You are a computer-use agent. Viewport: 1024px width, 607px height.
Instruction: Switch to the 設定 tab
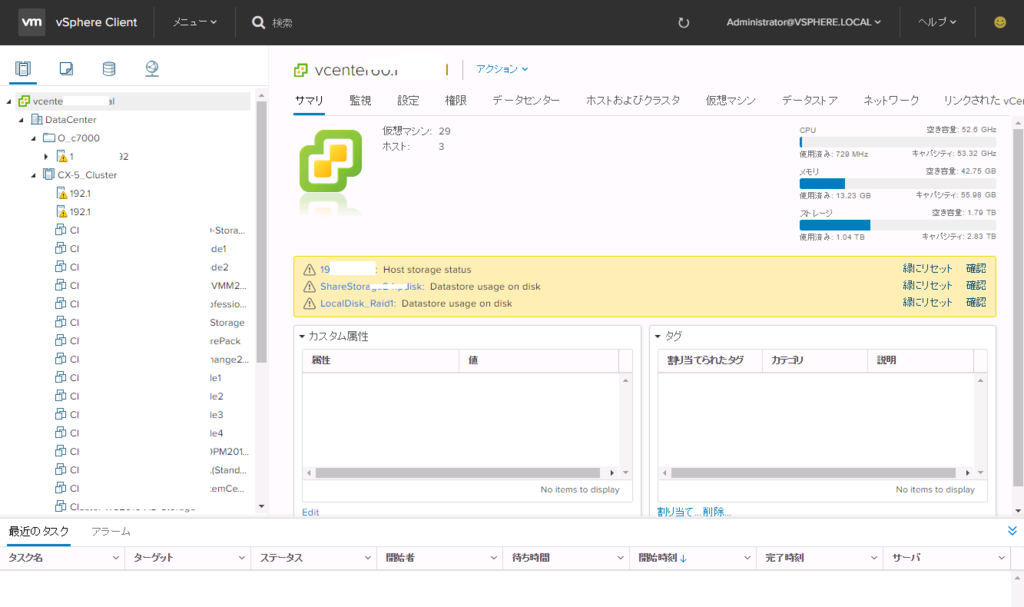pos(408,100)
